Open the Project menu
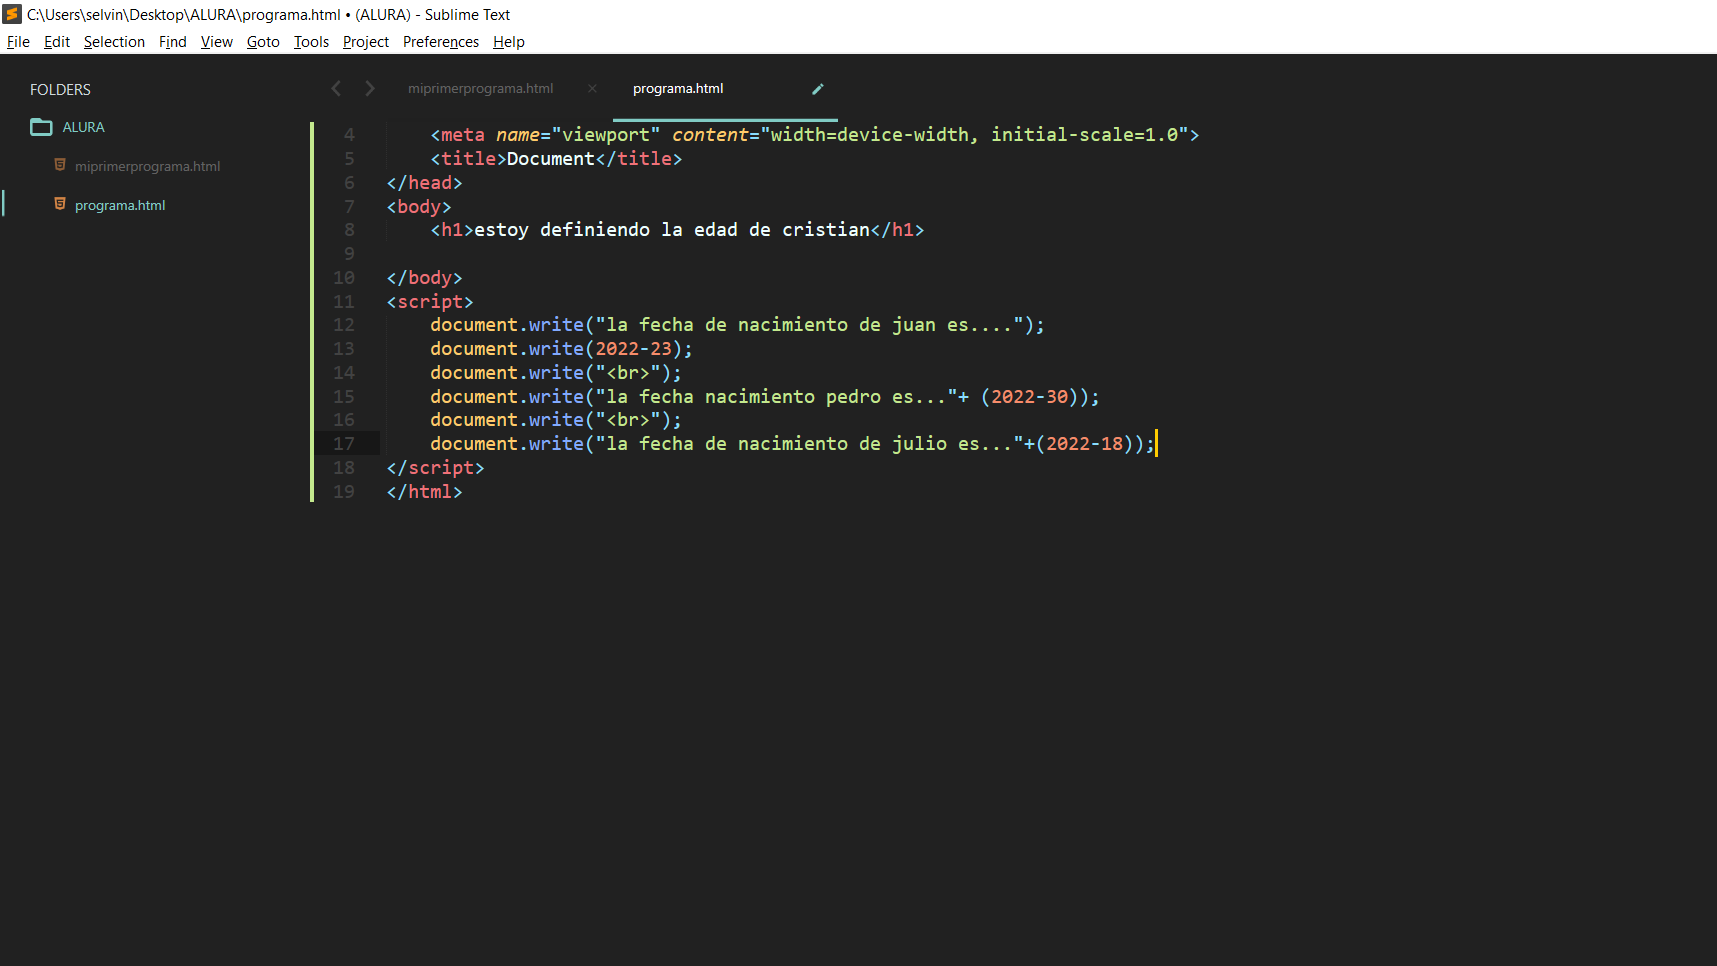 tap(366, 42)
